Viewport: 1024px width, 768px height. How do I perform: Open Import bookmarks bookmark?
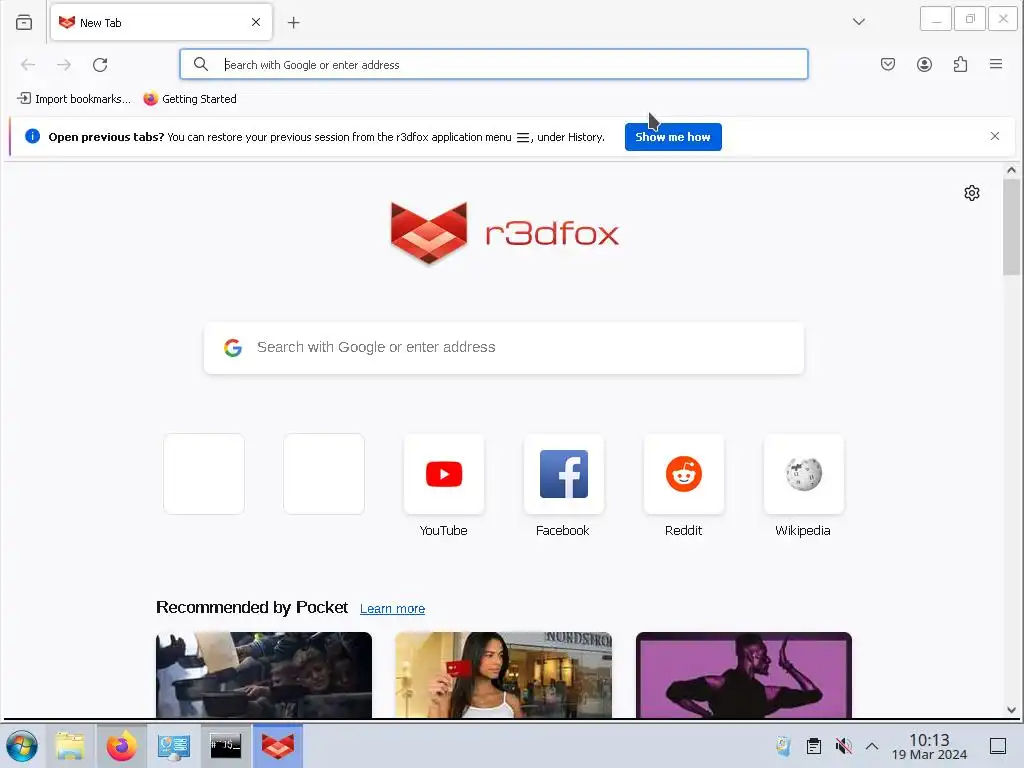pyautogui.click(x=74, y=99)
